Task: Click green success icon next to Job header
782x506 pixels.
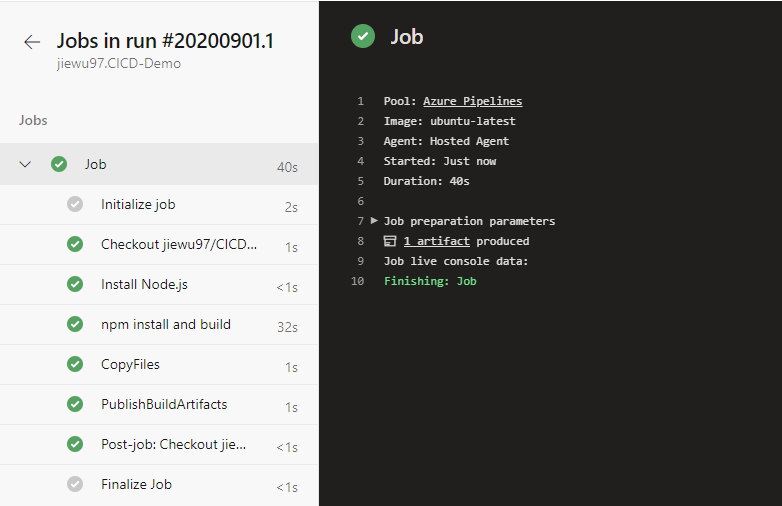Action: (363, 36)
